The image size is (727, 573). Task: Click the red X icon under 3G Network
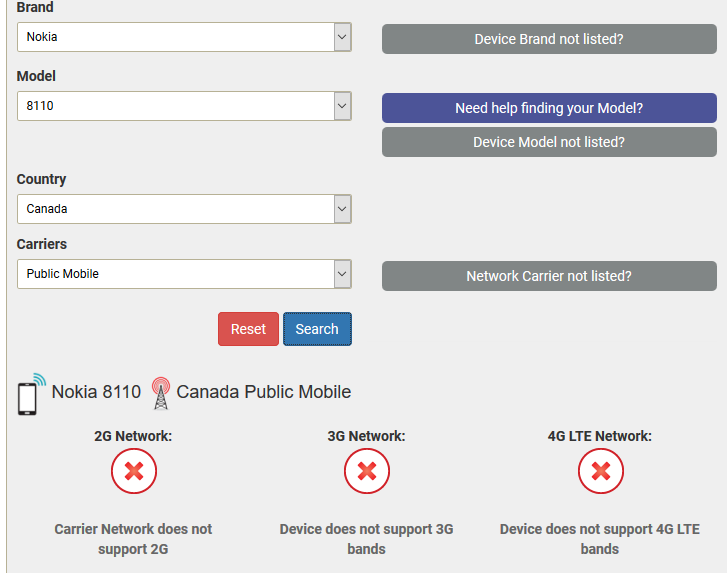(366, 471)
